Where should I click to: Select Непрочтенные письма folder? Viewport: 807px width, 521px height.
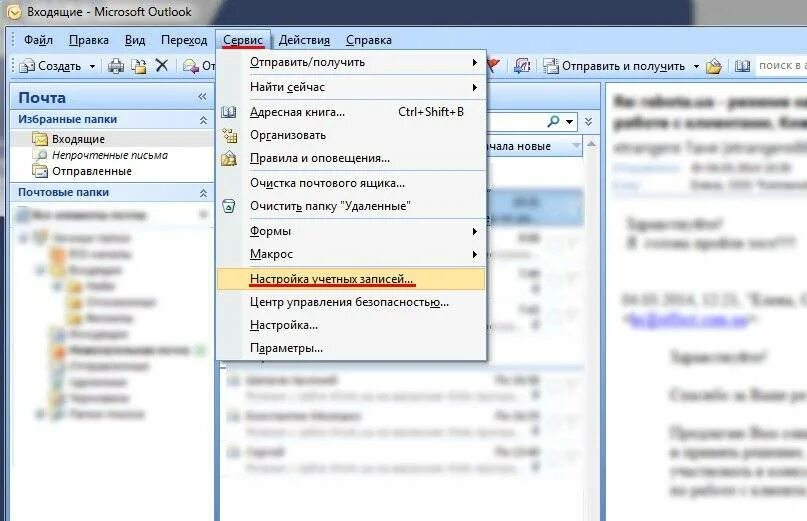pyautogui.click(x=110, y=155)
